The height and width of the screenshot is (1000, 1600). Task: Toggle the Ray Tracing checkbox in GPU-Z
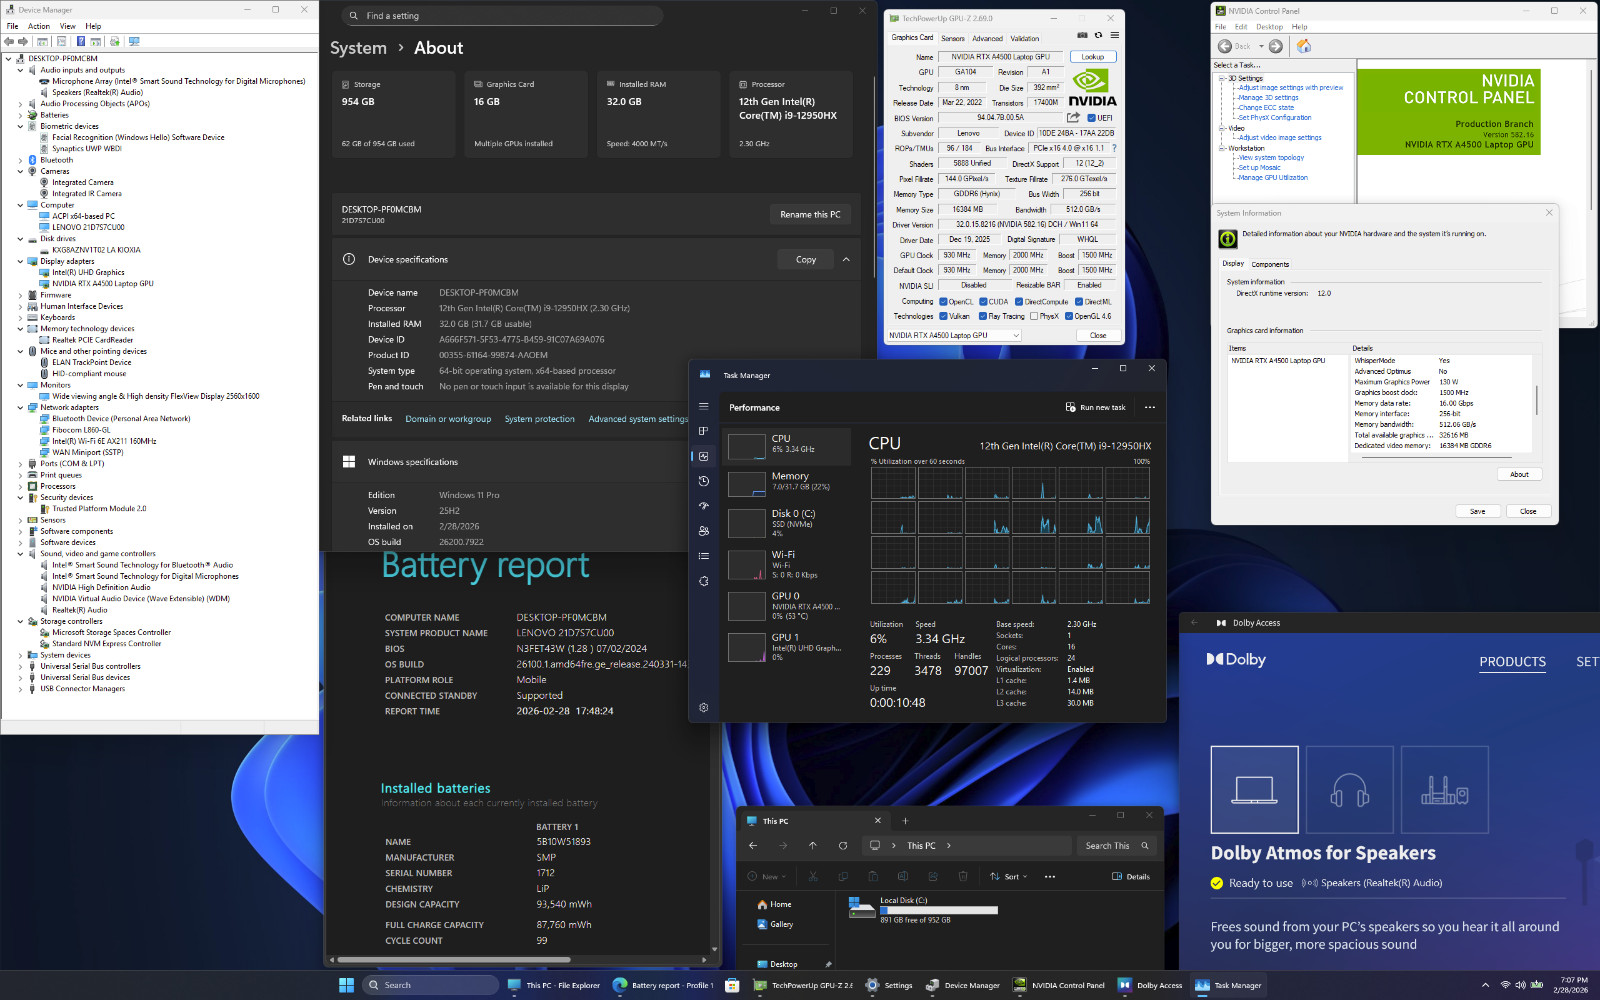983,316
